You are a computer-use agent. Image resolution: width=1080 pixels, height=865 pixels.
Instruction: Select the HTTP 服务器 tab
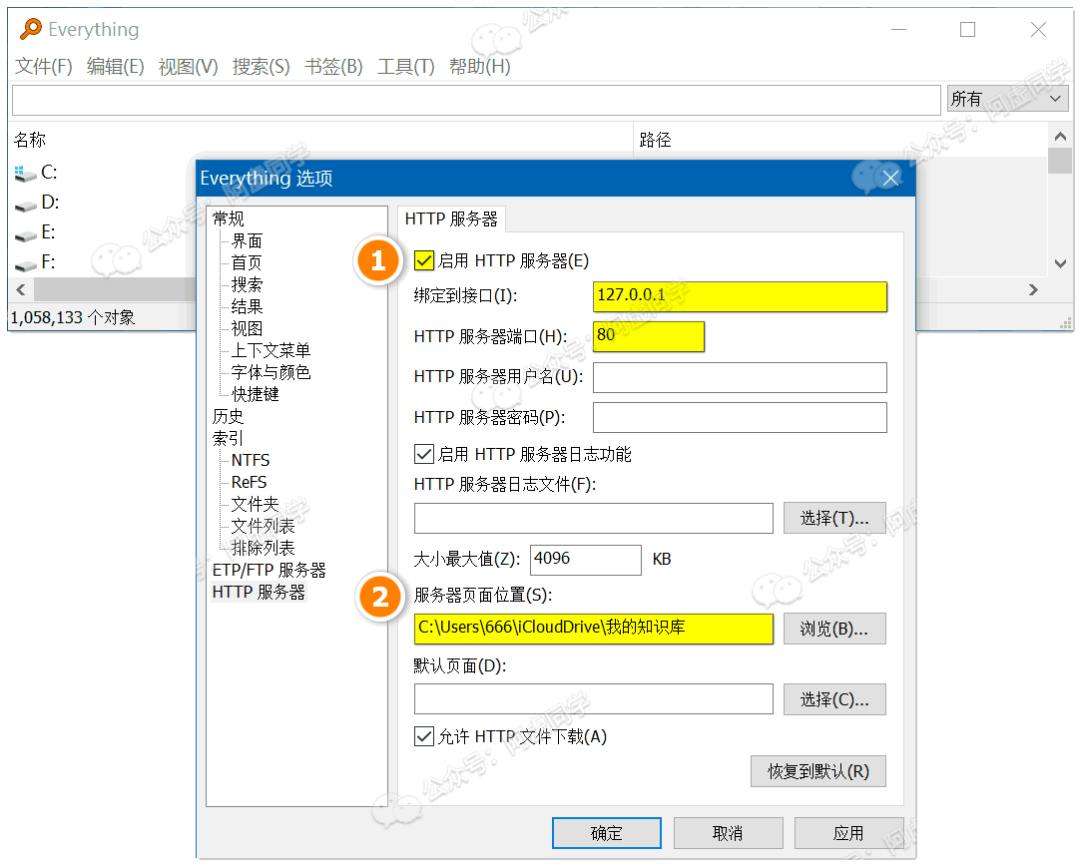(451, 219)
